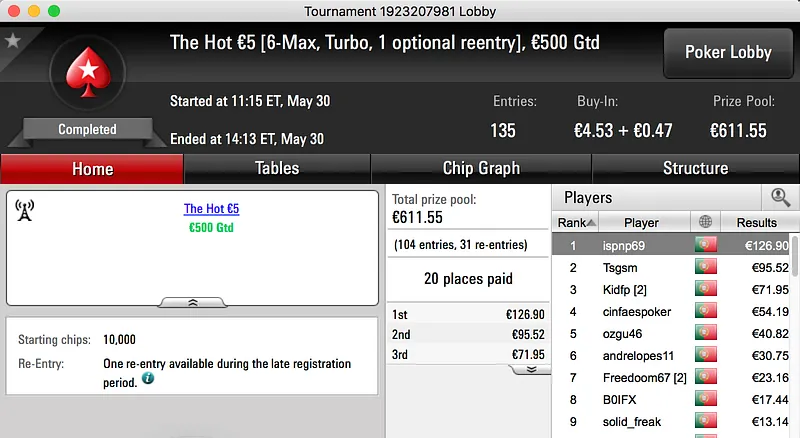Open the player search magnifier
Image resolution: width=800 pixels, height=438 pixels.
point(779,197)
